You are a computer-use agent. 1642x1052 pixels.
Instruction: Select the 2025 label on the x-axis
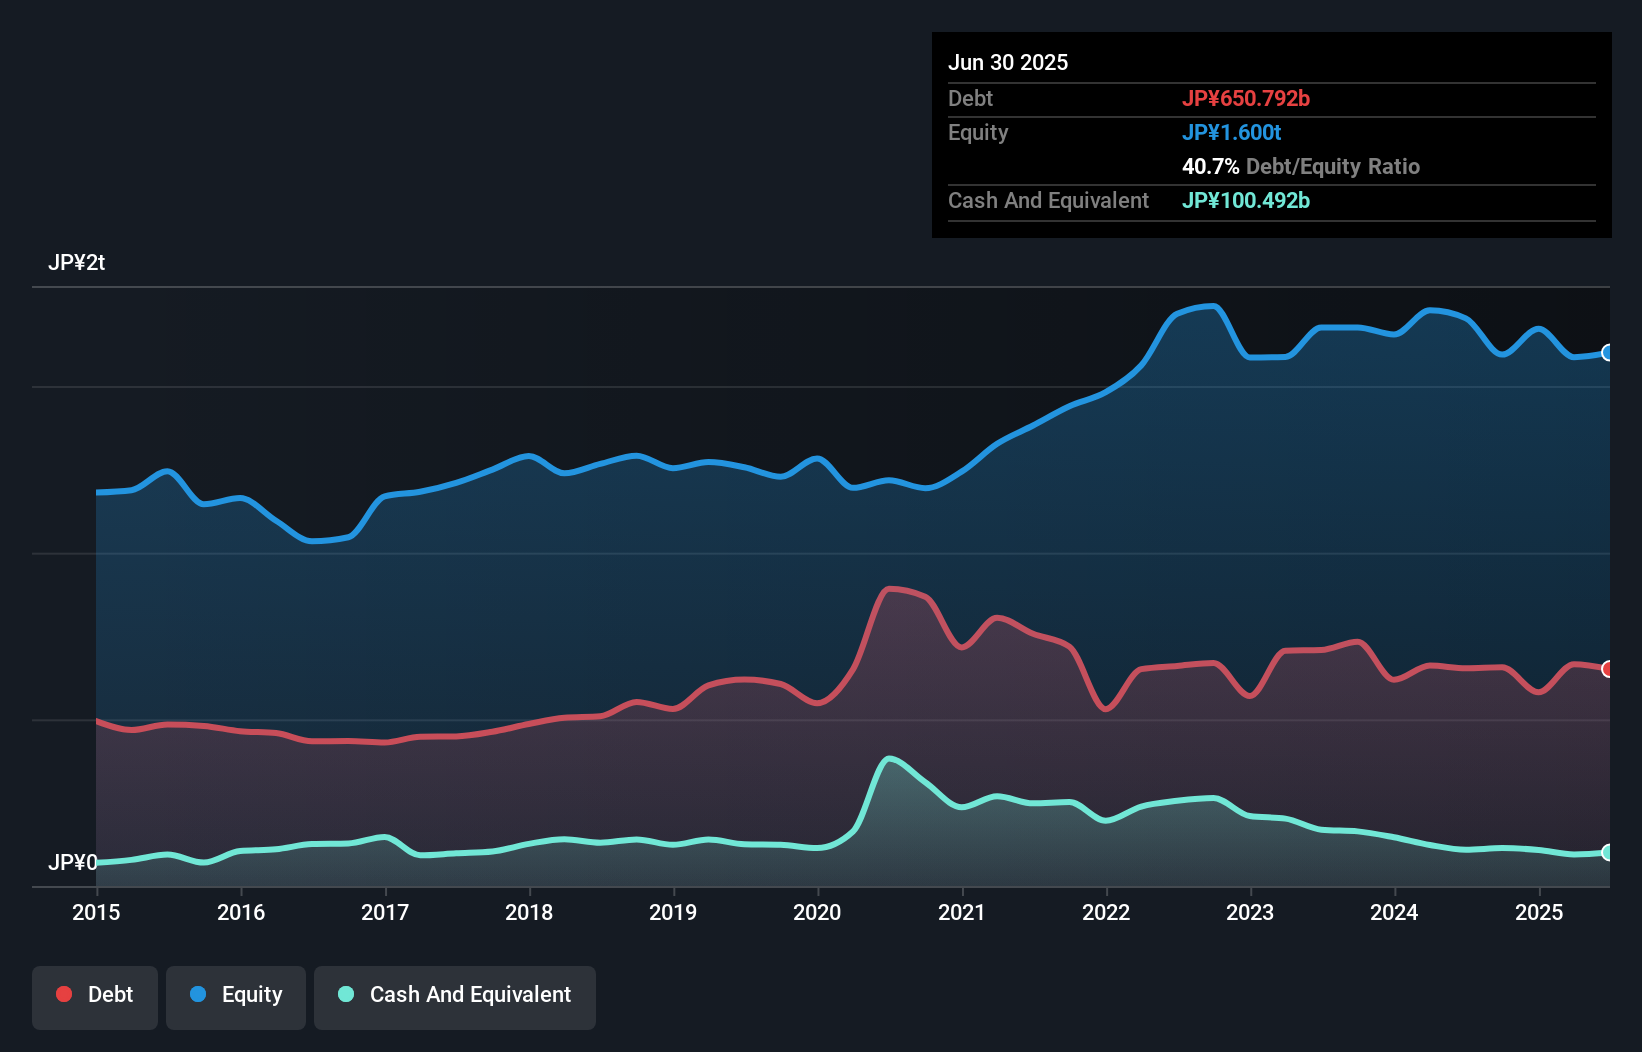(1539, 912)
